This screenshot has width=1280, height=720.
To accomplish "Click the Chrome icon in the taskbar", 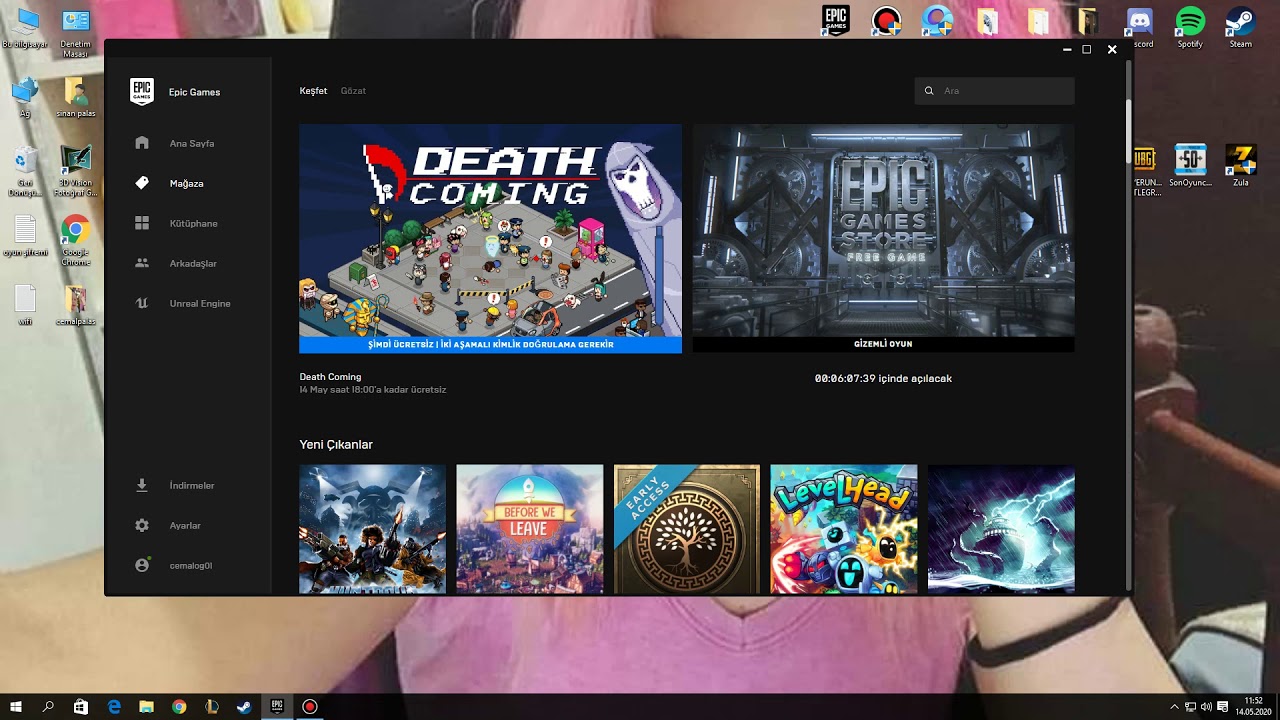I will pyautogui.click(x=179, y=706).
